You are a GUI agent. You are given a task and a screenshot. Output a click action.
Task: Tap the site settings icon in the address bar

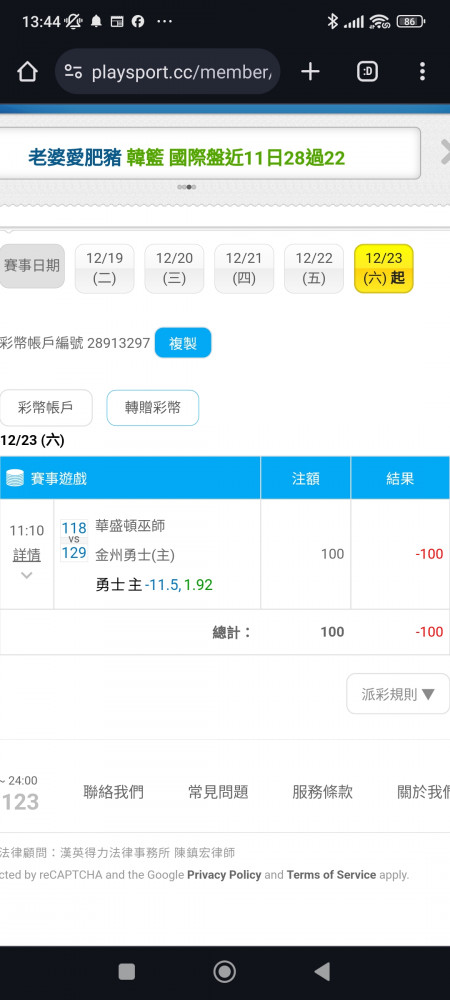click(x=73, y=72)
